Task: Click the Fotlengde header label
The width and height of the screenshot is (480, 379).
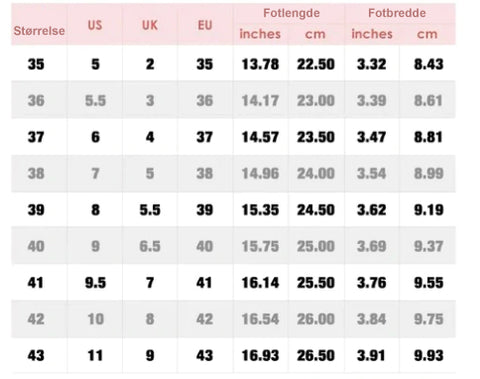Action: click(x=291, y=13)
